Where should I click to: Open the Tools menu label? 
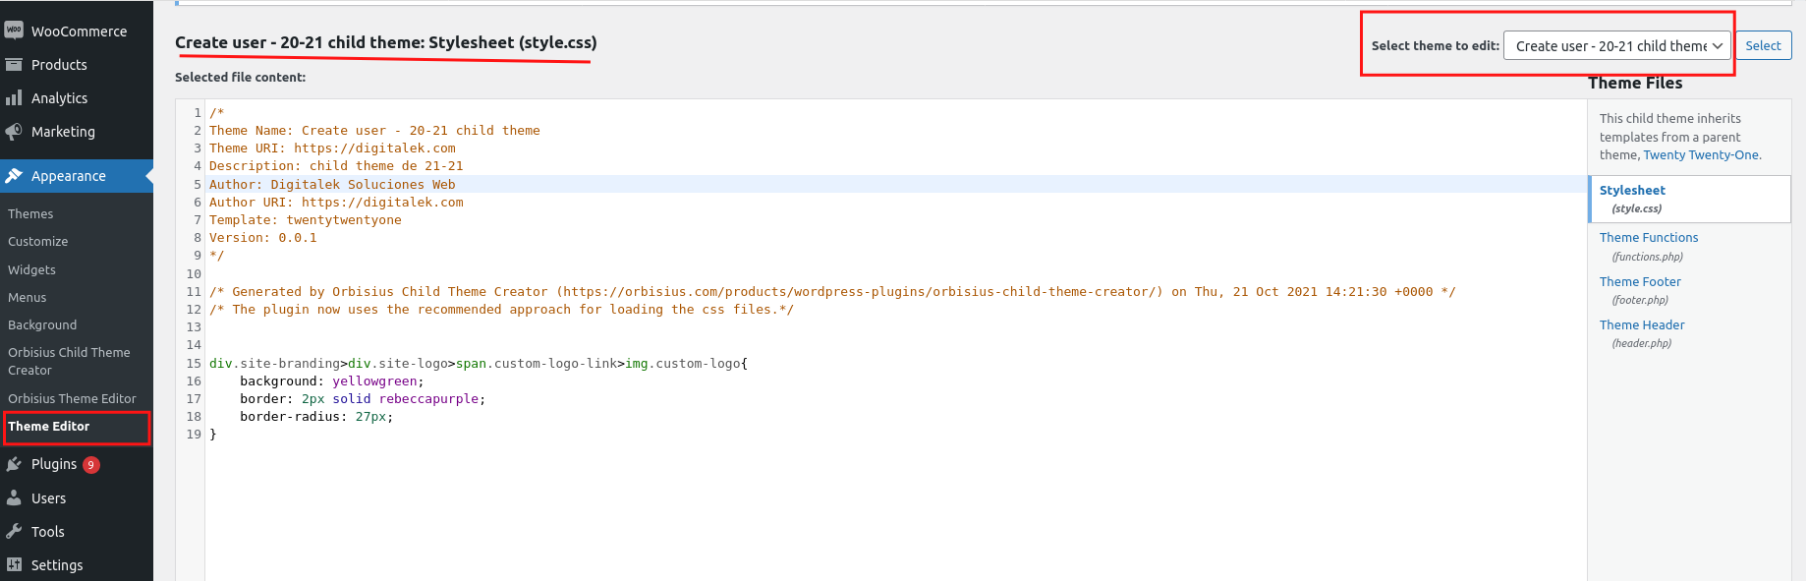tap(47, 532)
